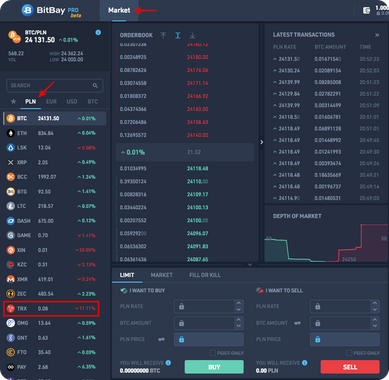The width and height of the screenshot is (389, 380).
Task: Select the DASH coin icon
Action: pyautogui.click(x=11, y=221)
